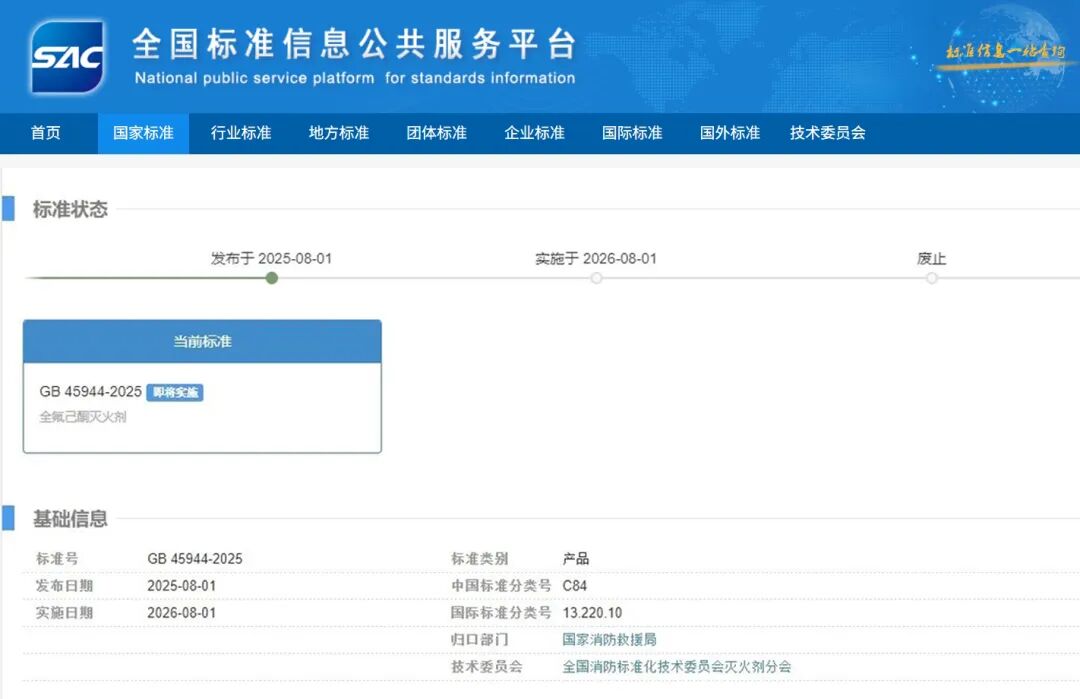Click the 实施于 2026-08-01 timeline dot
Image resolution: width=1080 pixels, height=699 pixels.
[x=596, y=278]
